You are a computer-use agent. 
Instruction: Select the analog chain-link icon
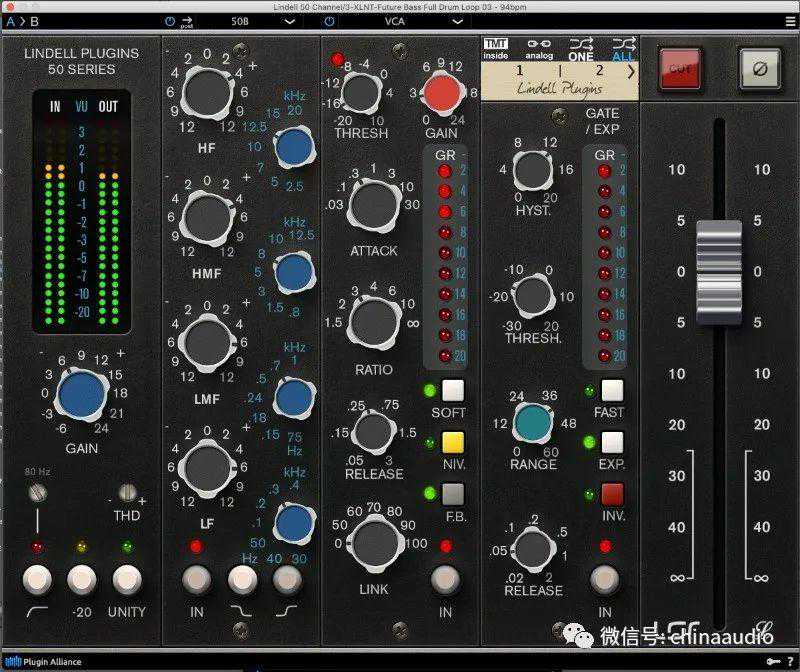click(x=539, y=48)
